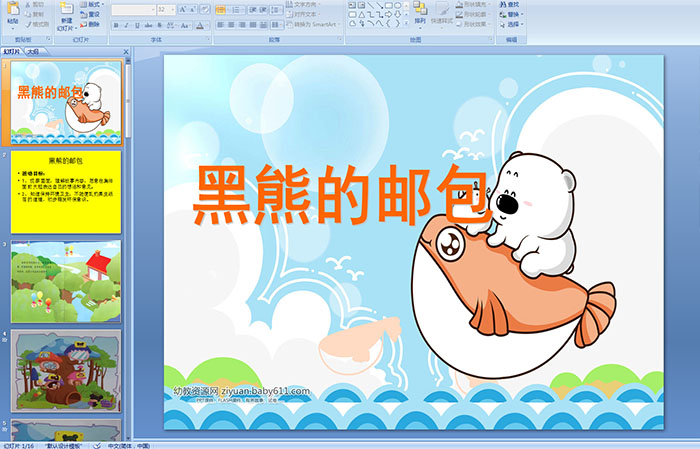
Task: Align text left
Action: pos(221,25)
